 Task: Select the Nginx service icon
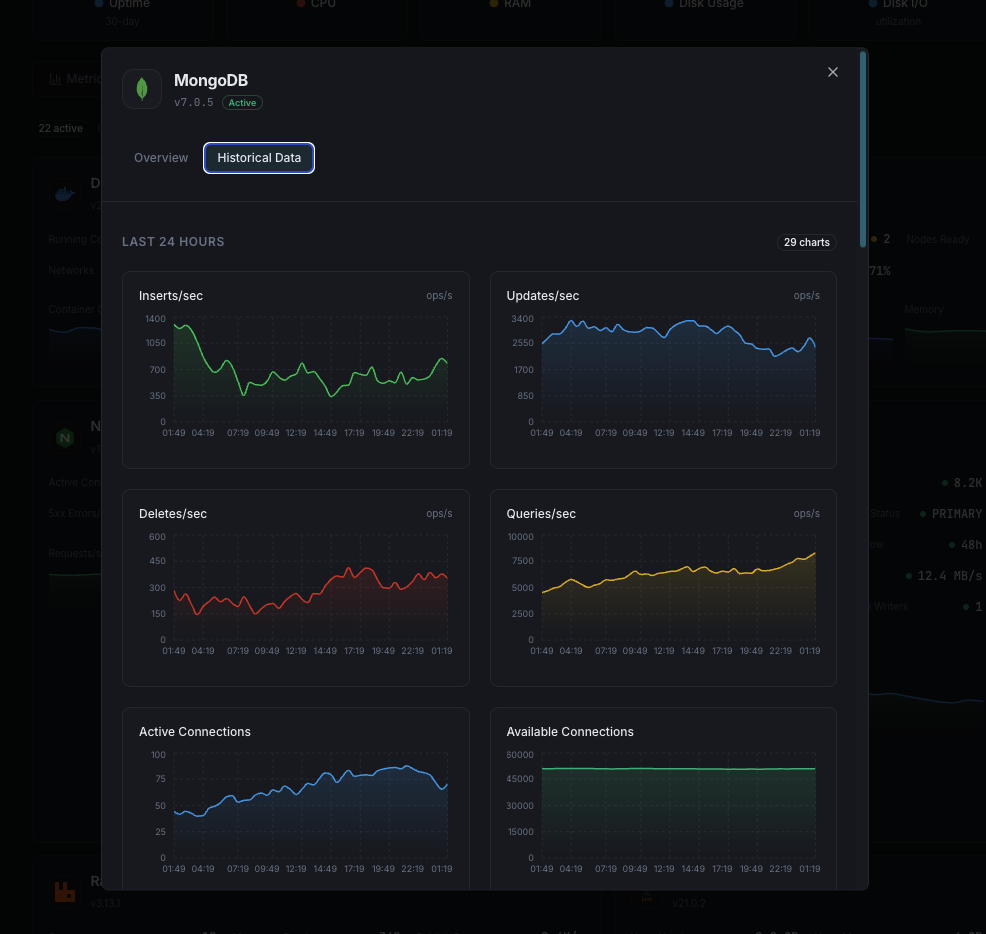pos(64,437)
